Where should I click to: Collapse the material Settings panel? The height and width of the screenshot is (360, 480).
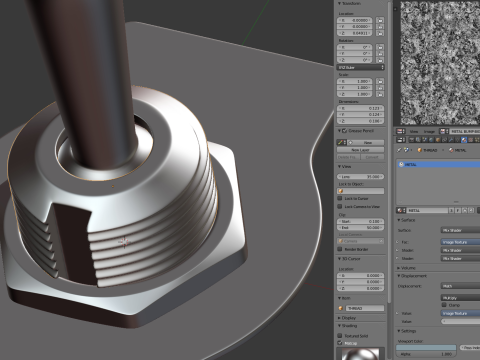pos(399,331)
